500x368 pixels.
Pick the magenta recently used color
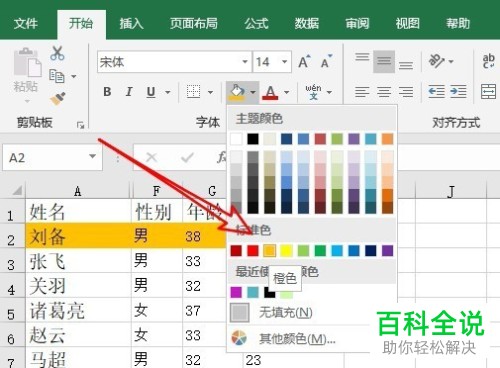tap(236, 292)
